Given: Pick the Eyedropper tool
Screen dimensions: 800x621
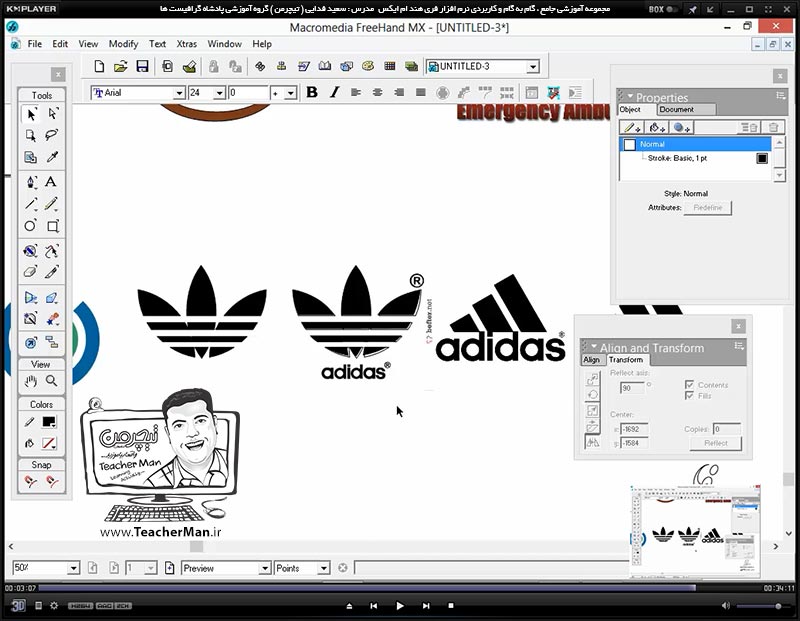Looking at the screenshot, I should click(52, 157).
